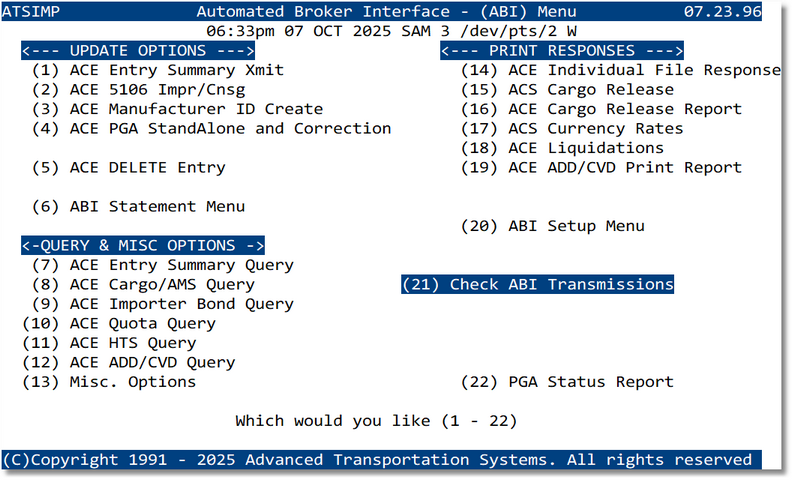Choose ACE 5106 Impr/Cnsg menu entry
The image size is (792, 480).
[142, 90]
